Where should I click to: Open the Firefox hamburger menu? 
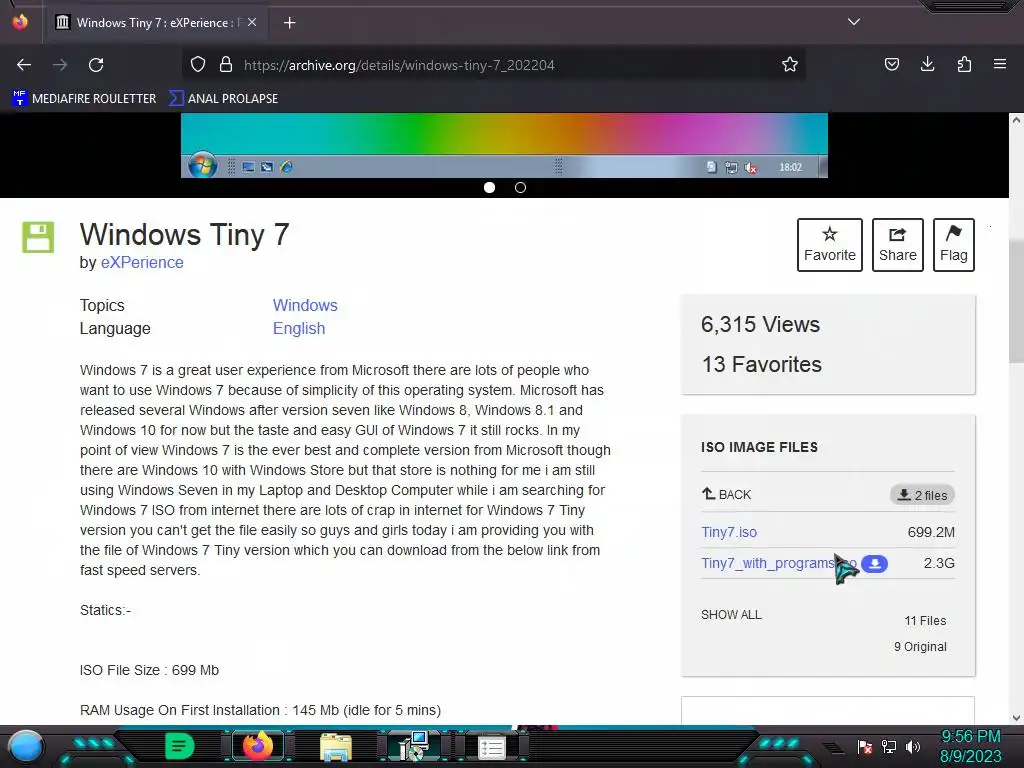click(x=1000, y=65)
